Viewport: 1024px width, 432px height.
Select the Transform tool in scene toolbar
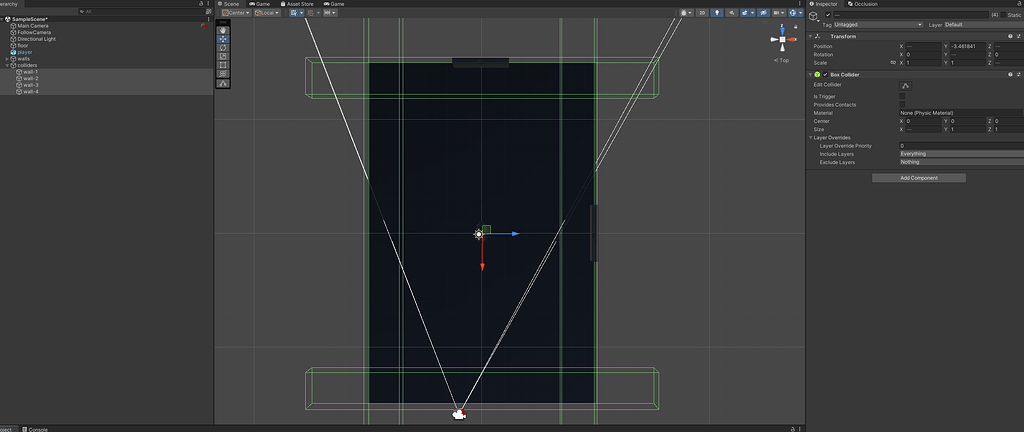coord(224,75)
